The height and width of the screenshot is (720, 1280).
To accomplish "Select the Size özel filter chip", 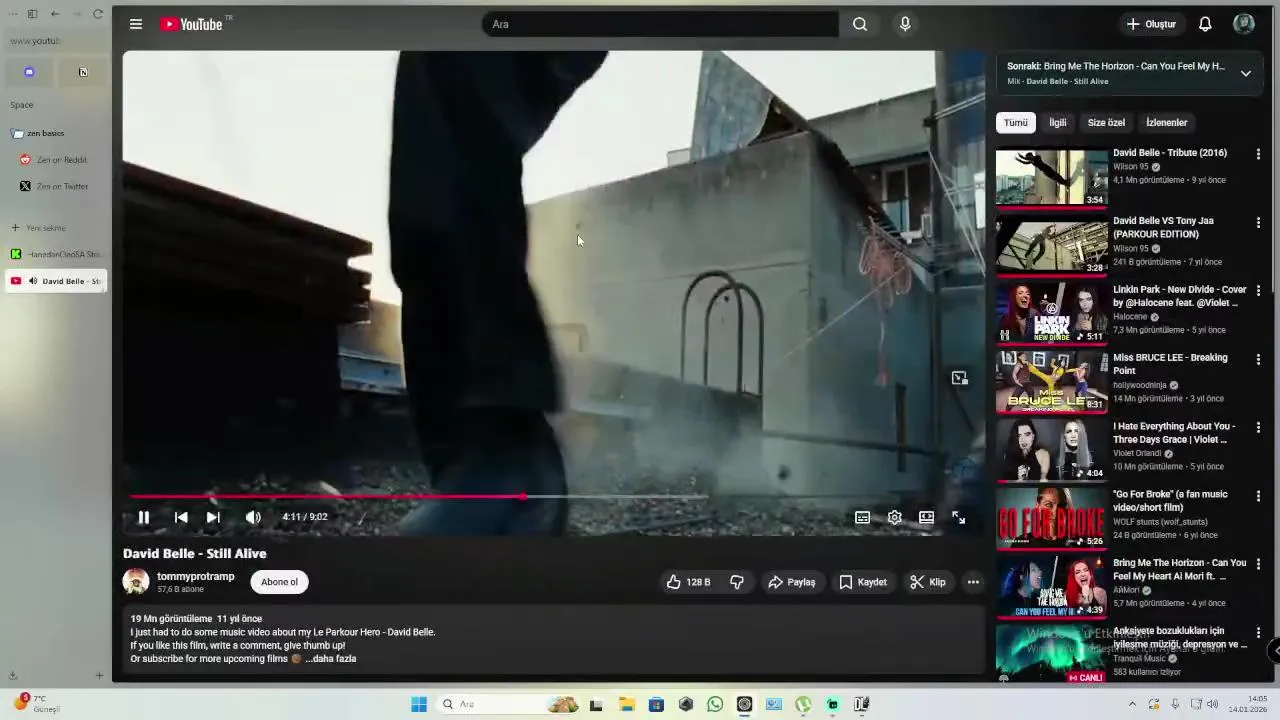I will (x=1106, y=123).
